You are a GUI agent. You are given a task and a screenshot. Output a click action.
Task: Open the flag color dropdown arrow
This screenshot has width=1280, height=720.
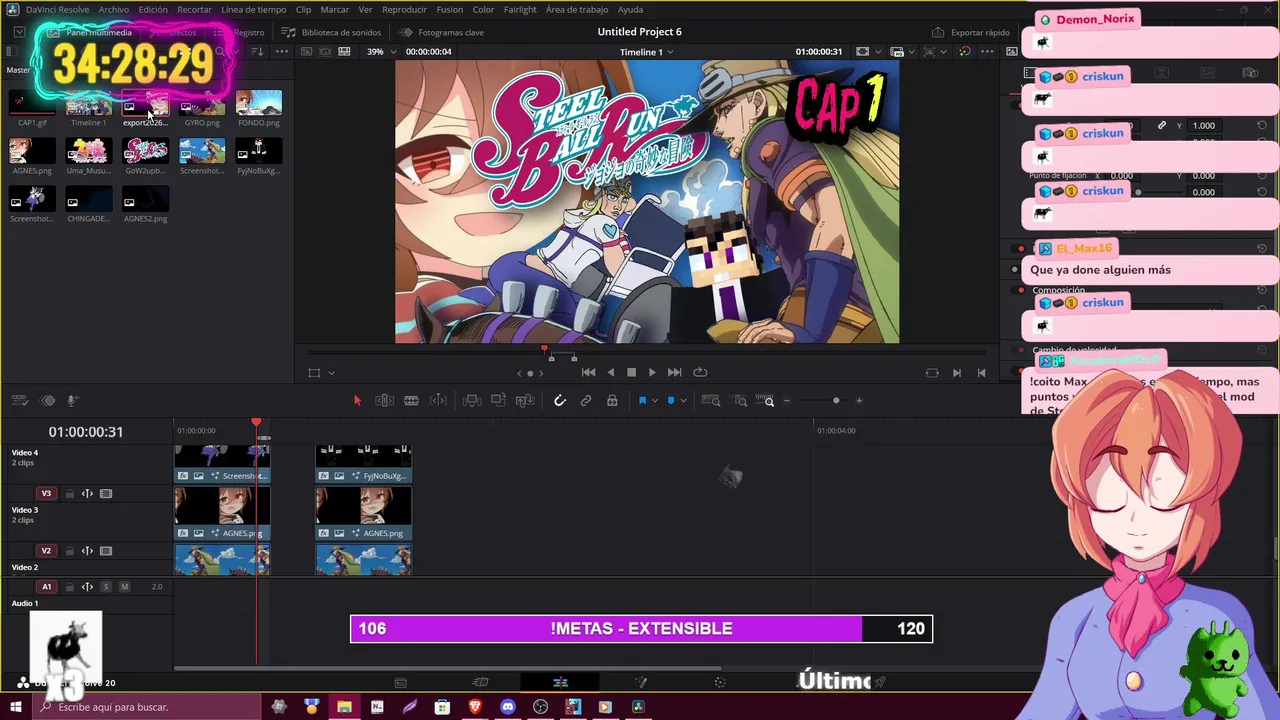point(655,401)
